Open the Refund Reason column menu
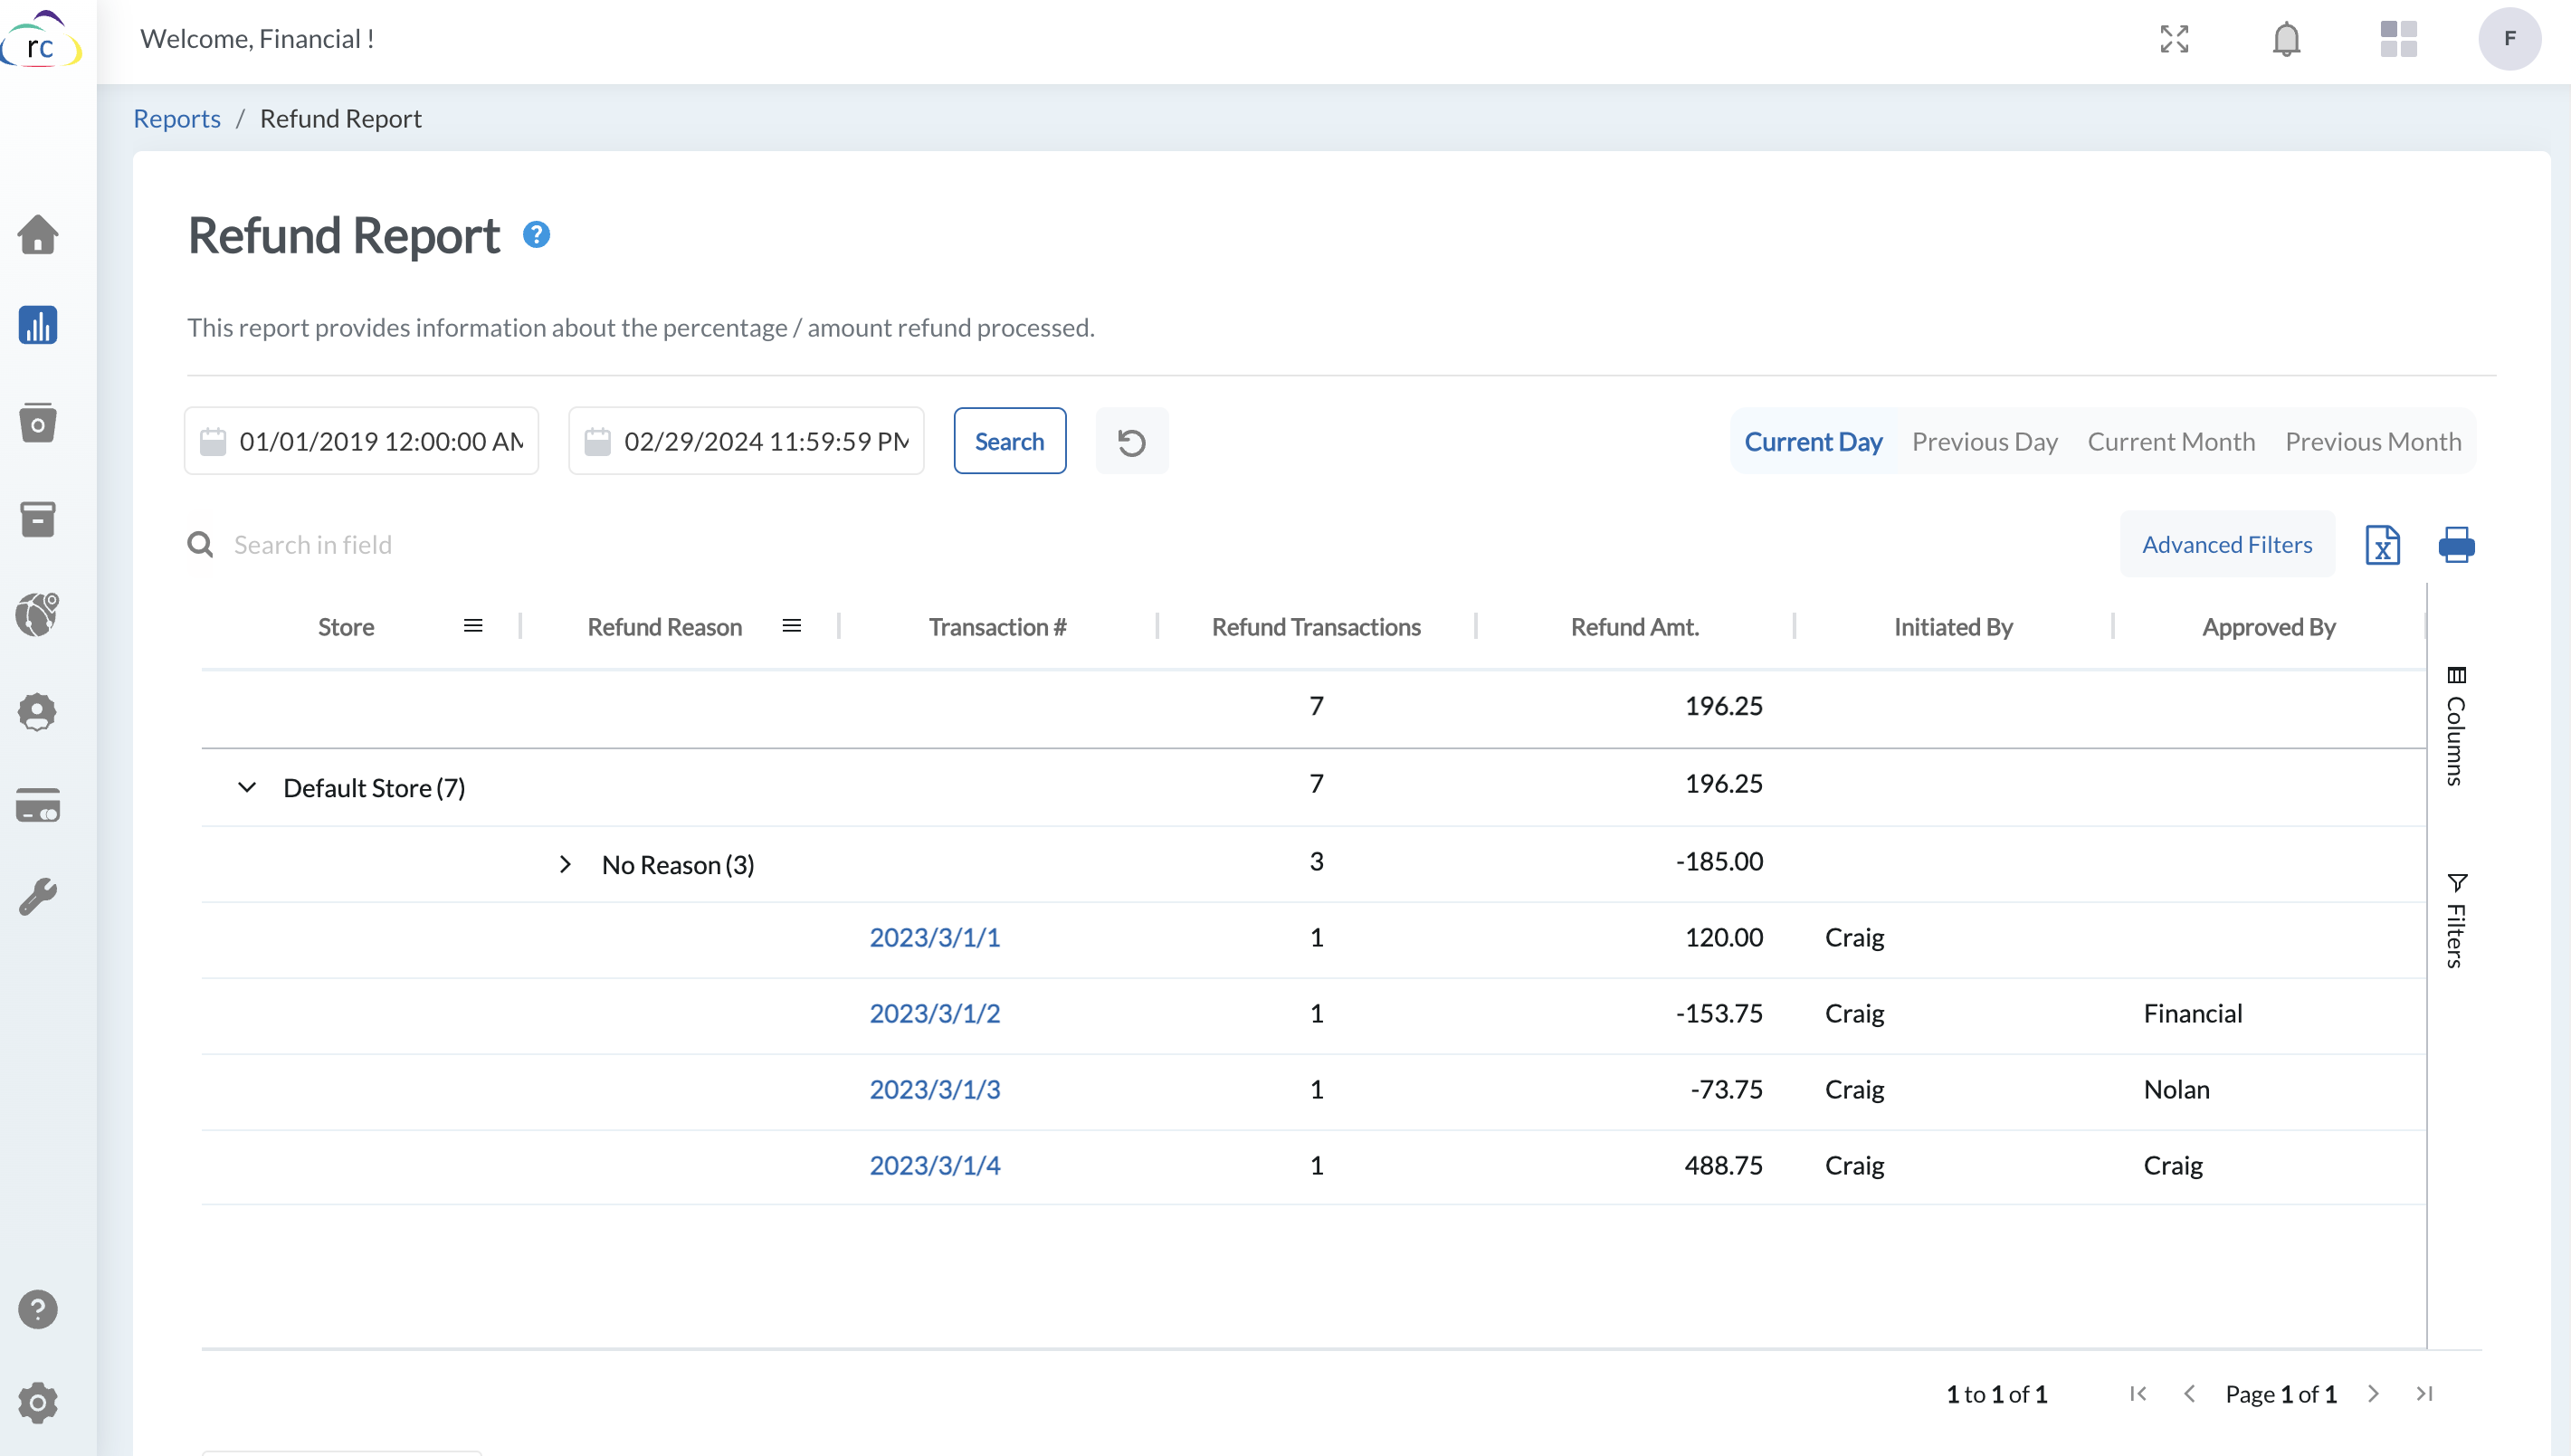 [791, 625]
